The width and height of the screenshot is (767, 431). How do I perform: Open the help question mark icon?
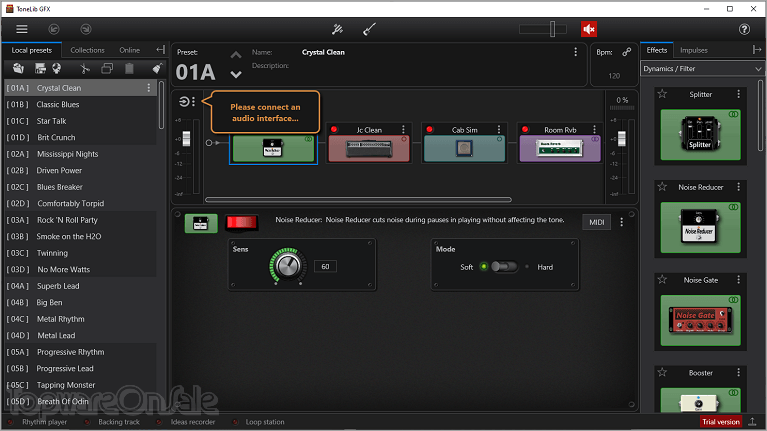[x=744, y=29]
